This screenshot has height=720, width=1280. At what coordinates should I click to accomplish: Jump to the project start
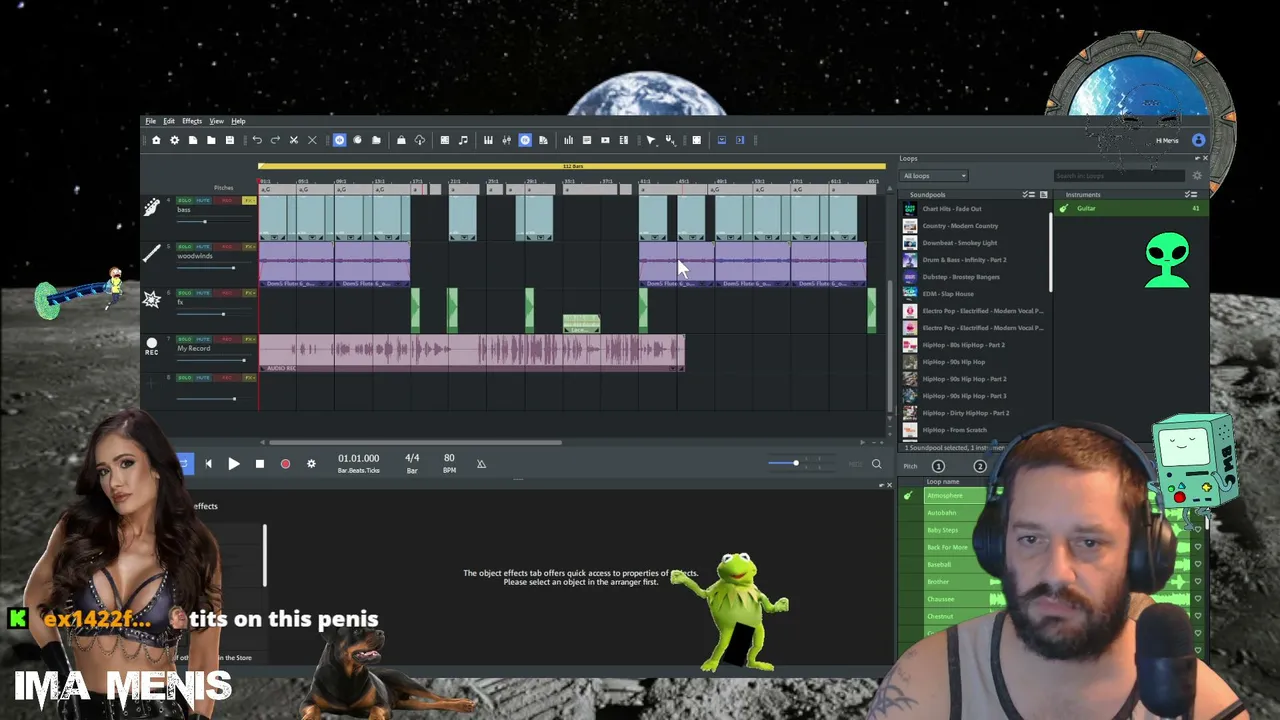208,464
